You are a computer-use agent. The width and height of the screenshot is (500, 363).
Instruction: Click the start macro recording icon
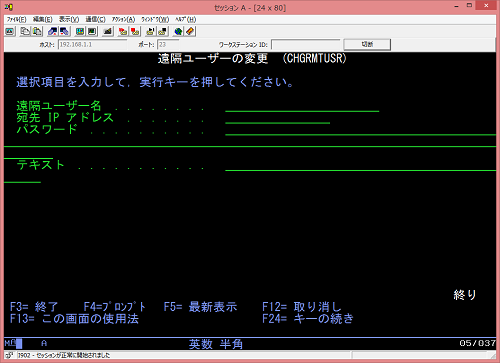tap(123, 32)
